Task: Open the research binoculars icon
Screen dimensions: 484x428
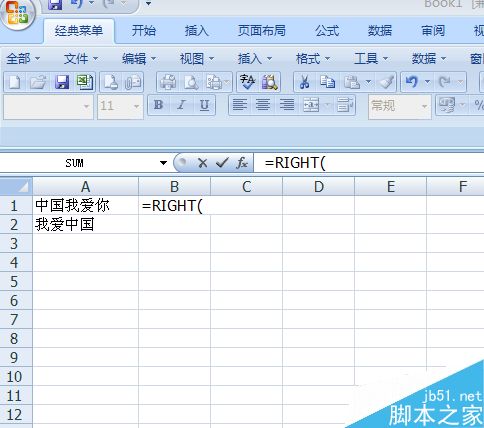Action: tap(269, 82)
